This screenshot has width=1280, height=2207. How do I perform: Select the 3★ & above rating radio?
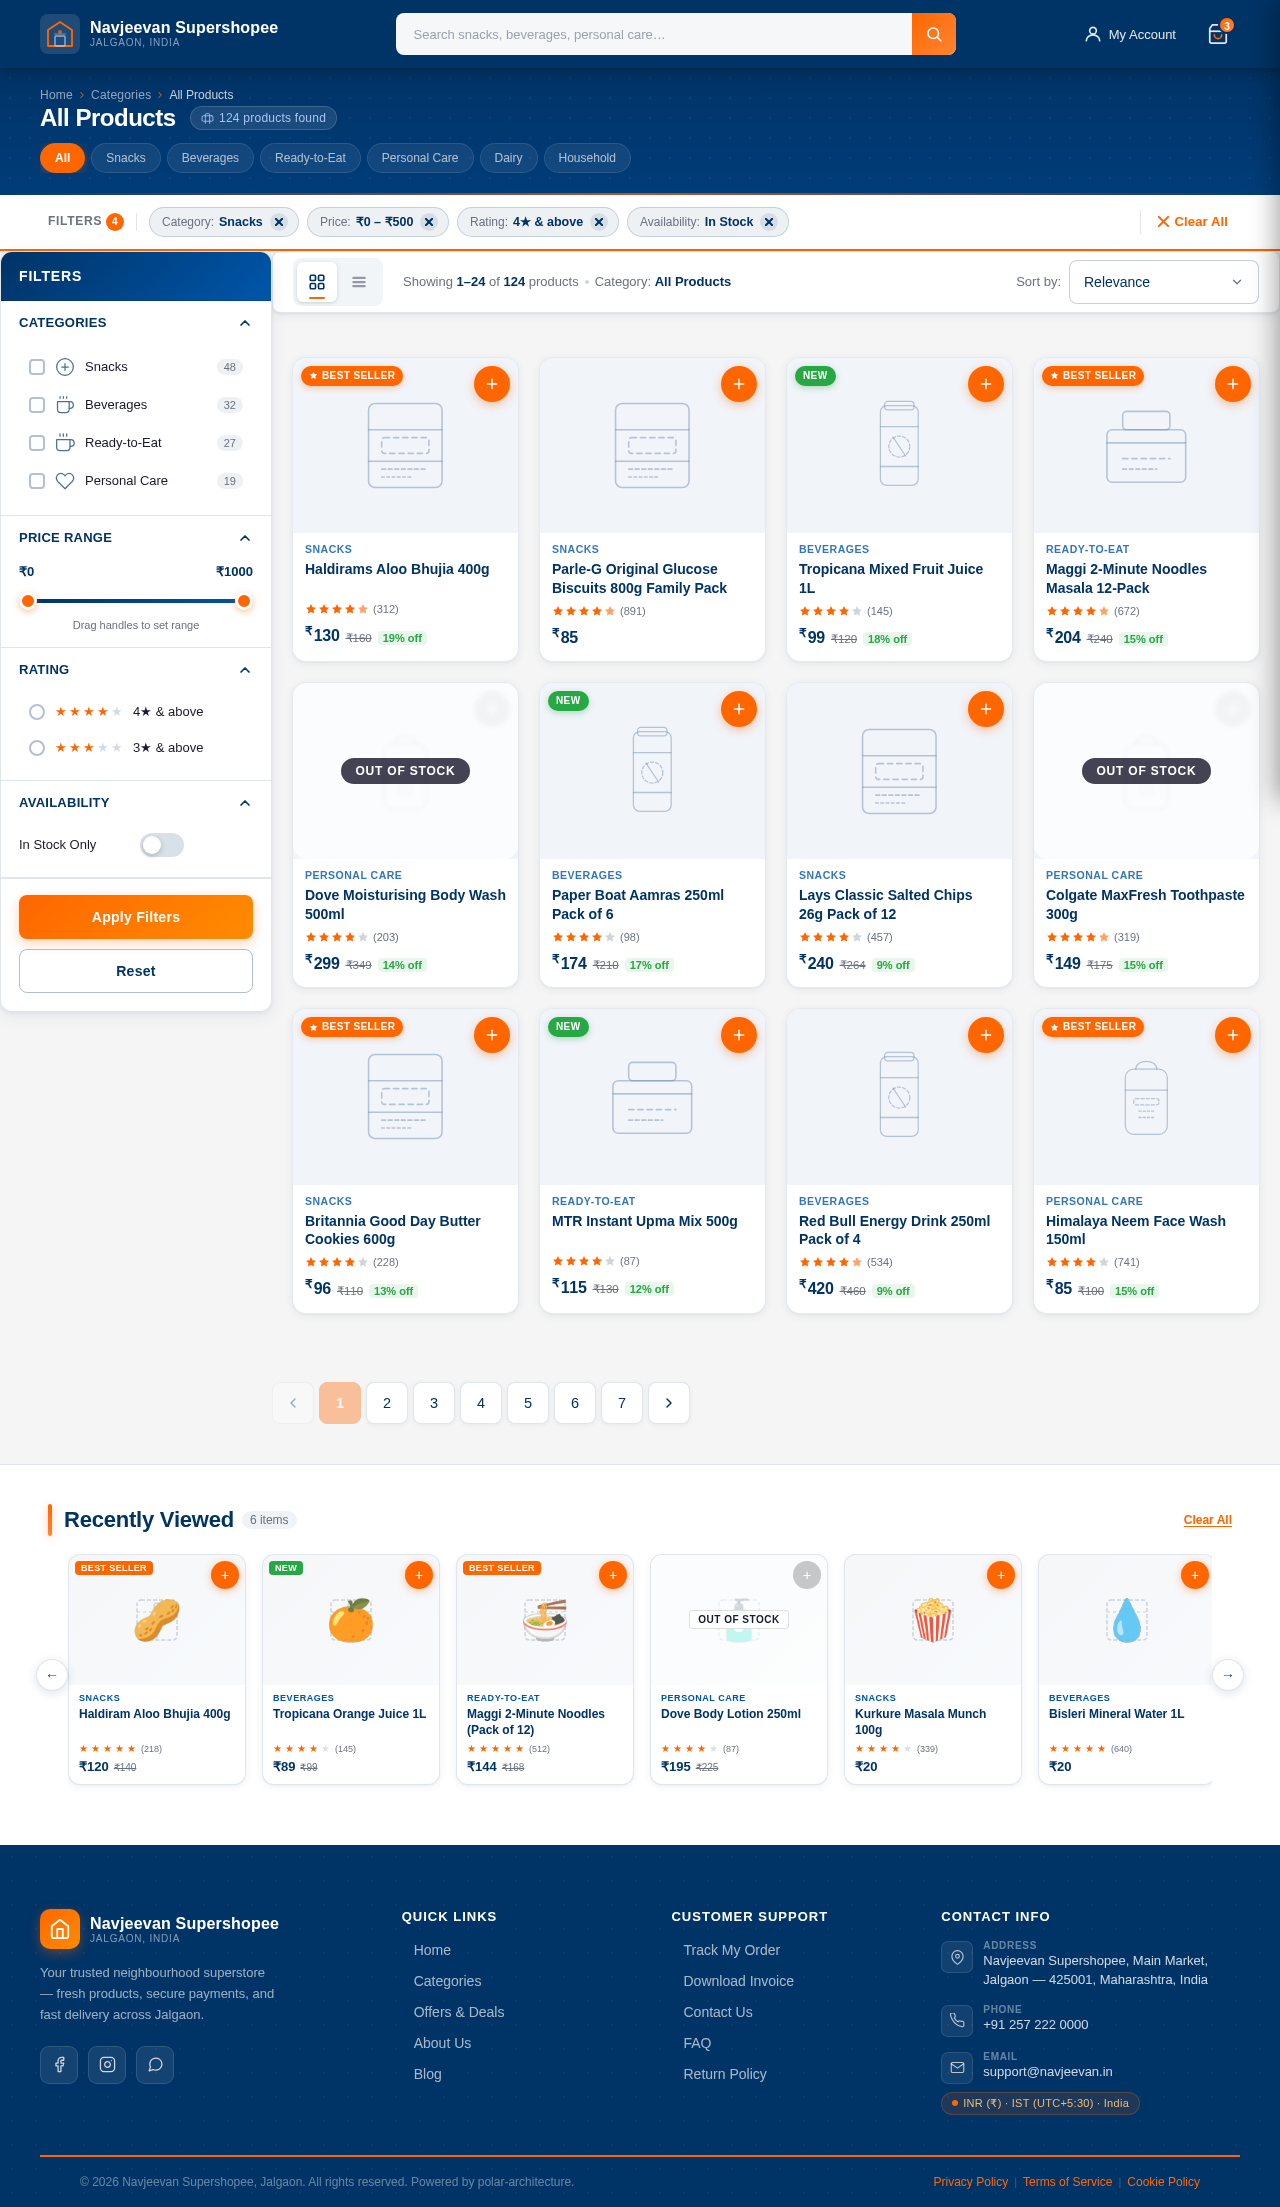tap(37, 748)
